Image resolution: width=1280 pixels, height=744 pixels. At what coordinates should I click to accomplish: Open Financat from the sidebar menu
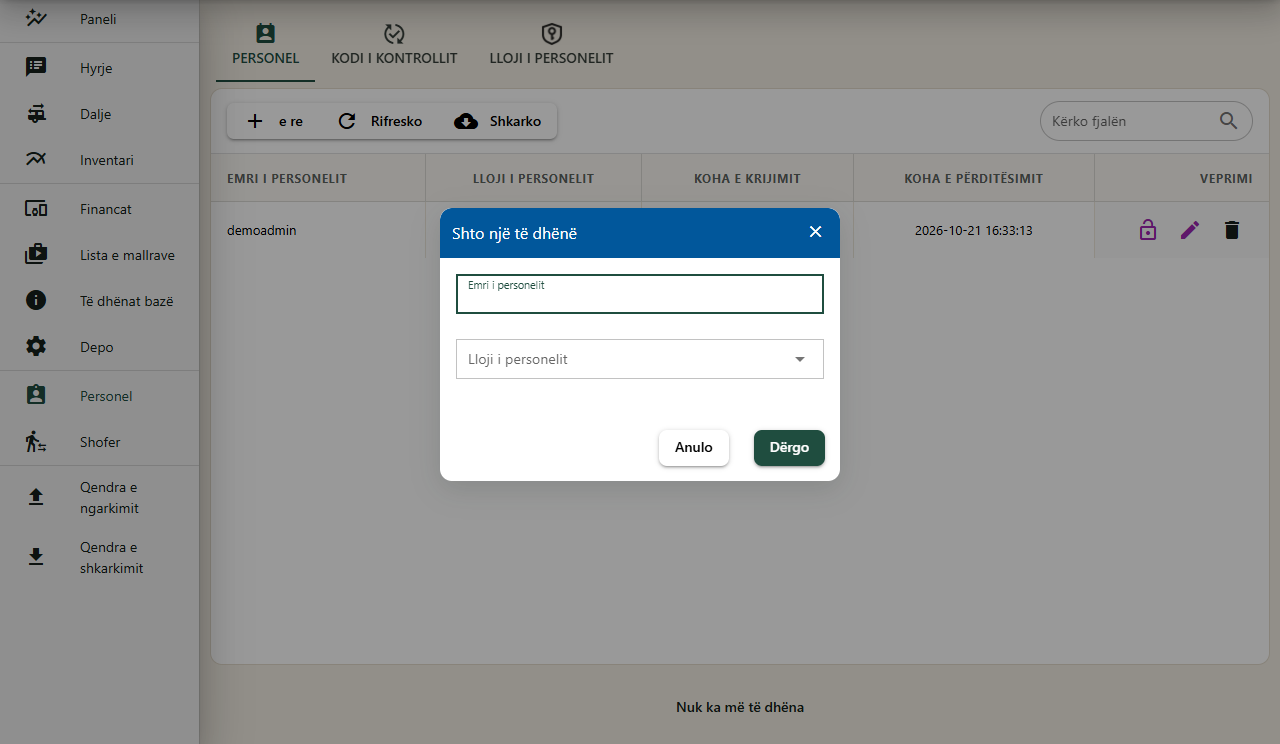(100, 209)
